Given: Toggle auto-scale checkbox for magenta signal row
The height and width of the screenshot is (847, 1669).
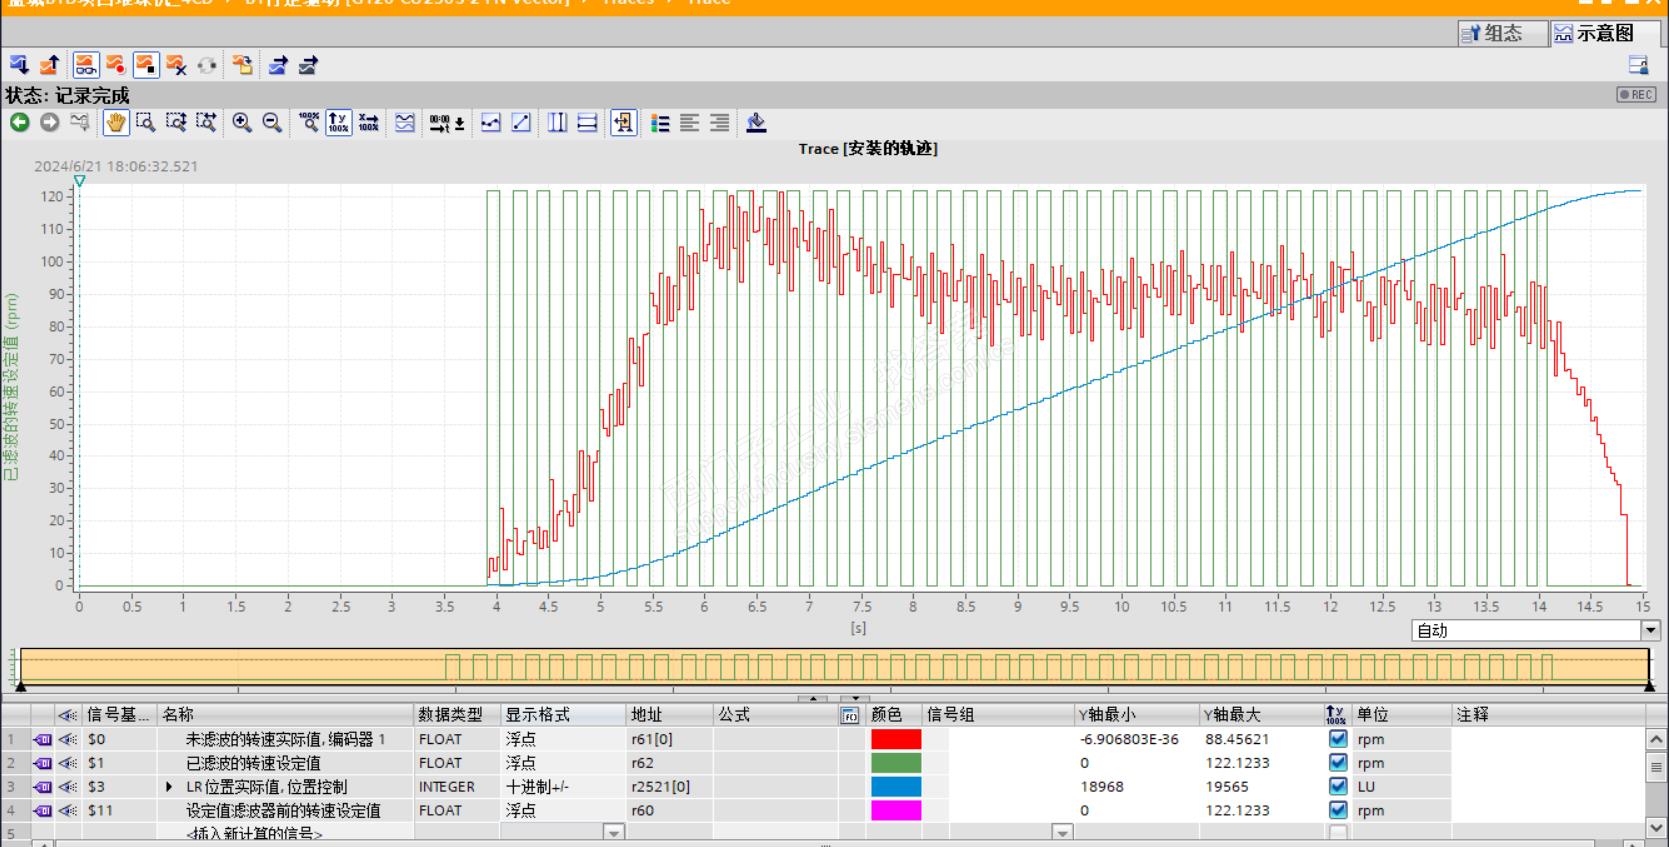Looking at the screenshot, I should coord(1338,811).
